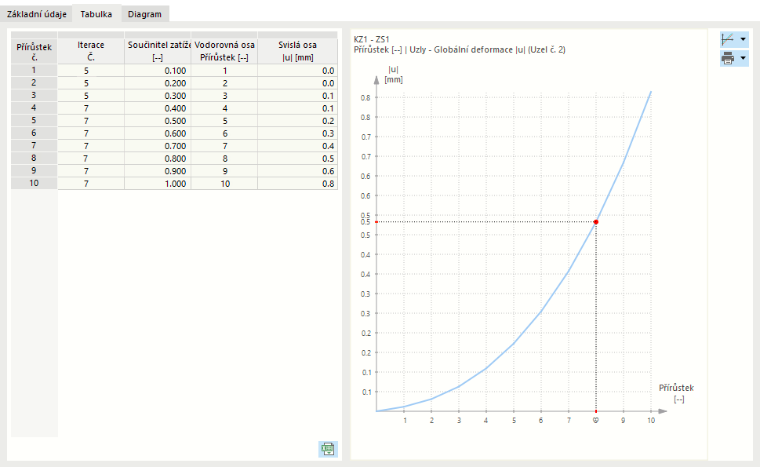760x467 pixels.
Task: Select the Iterace č. column header
Action: (x=91, y=51)
